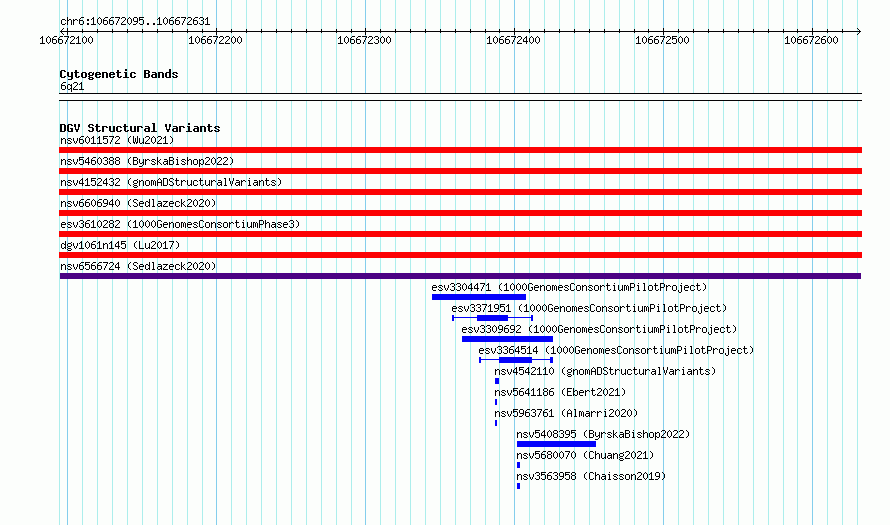Open esv3304471 (1000GenomesConsortiumPilotProject) label
The width and height of the screenshot is (890, 525).
pyautogui.click(x=569, y=287)
